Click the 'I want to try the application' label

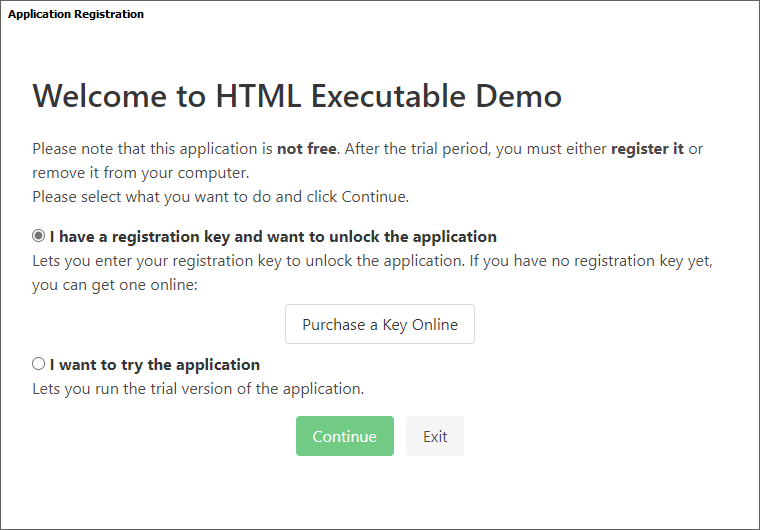coord(155,364)
